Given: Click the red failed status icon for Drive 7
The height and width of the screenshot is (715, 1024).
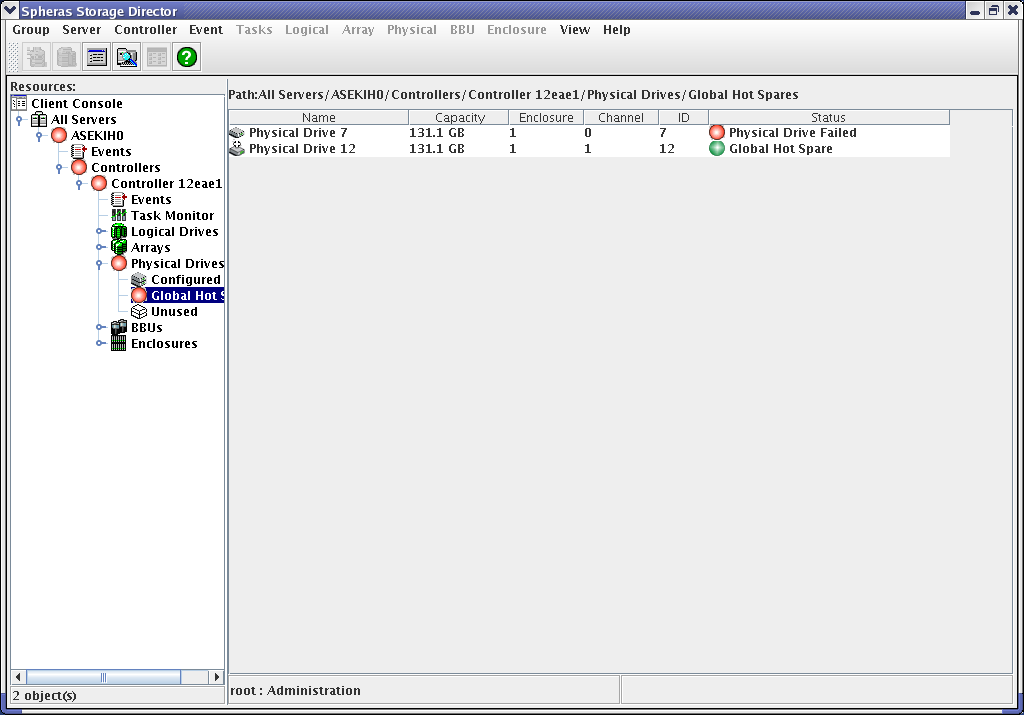Looking at the screenshot, I should [717, 133].
